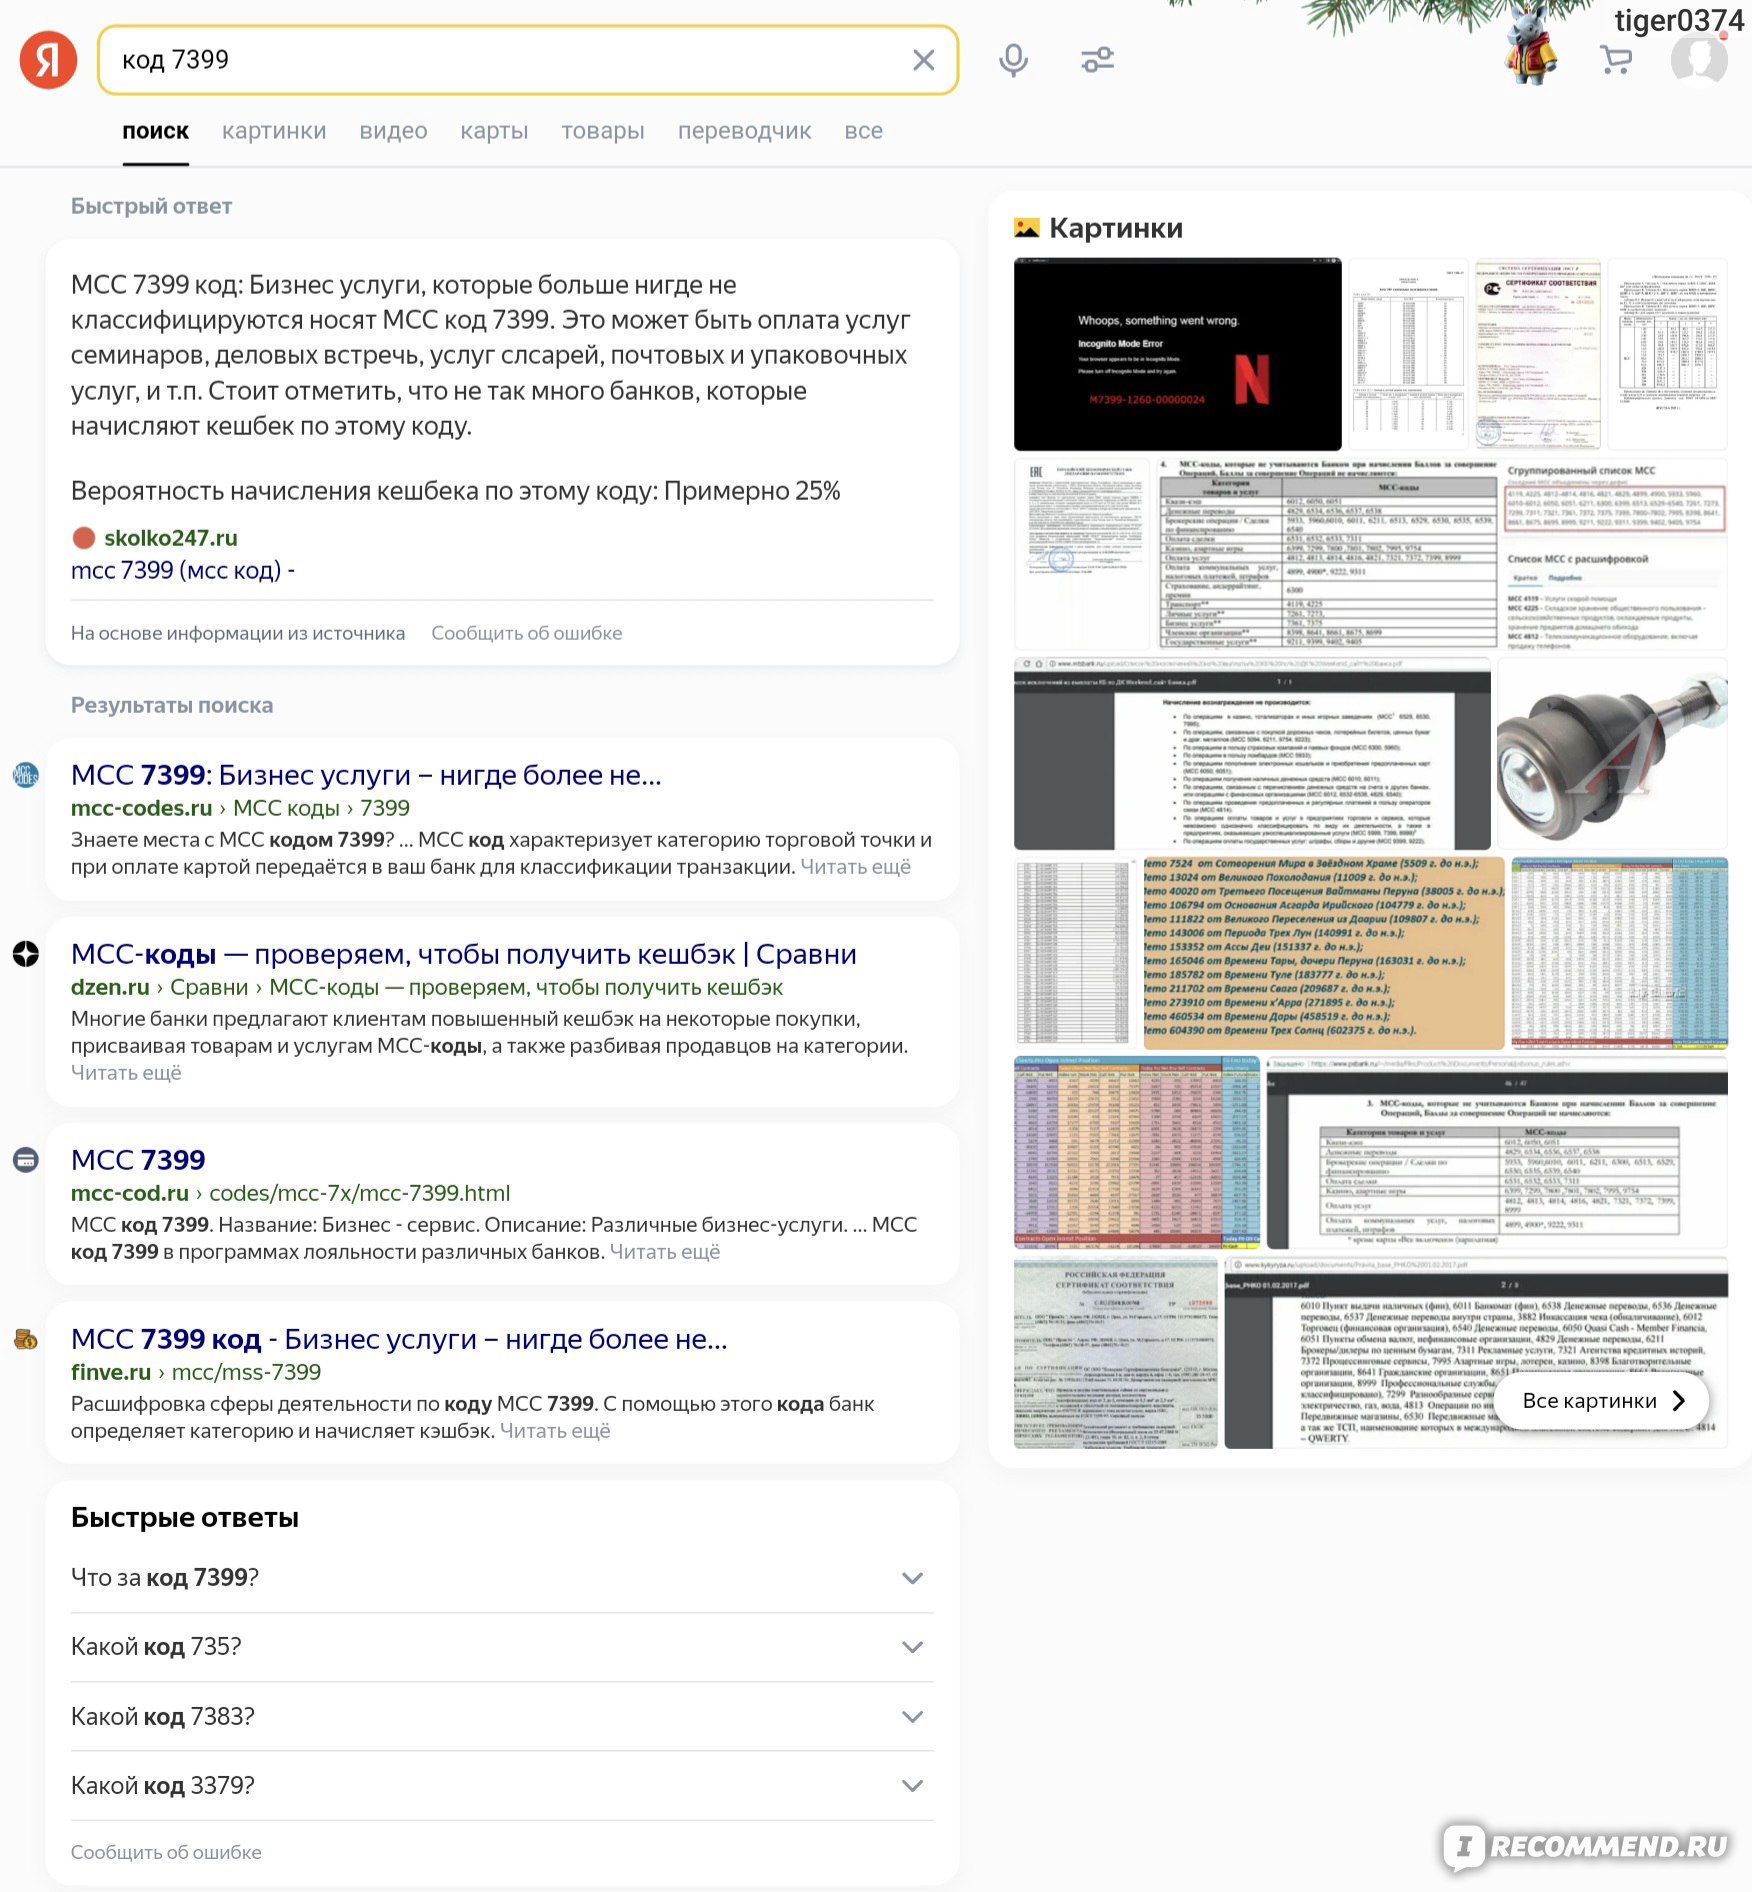Viewport: 1752px width, 1892px height.
Task: Click the Картинки panel image icon
Action: point(1027,228)
